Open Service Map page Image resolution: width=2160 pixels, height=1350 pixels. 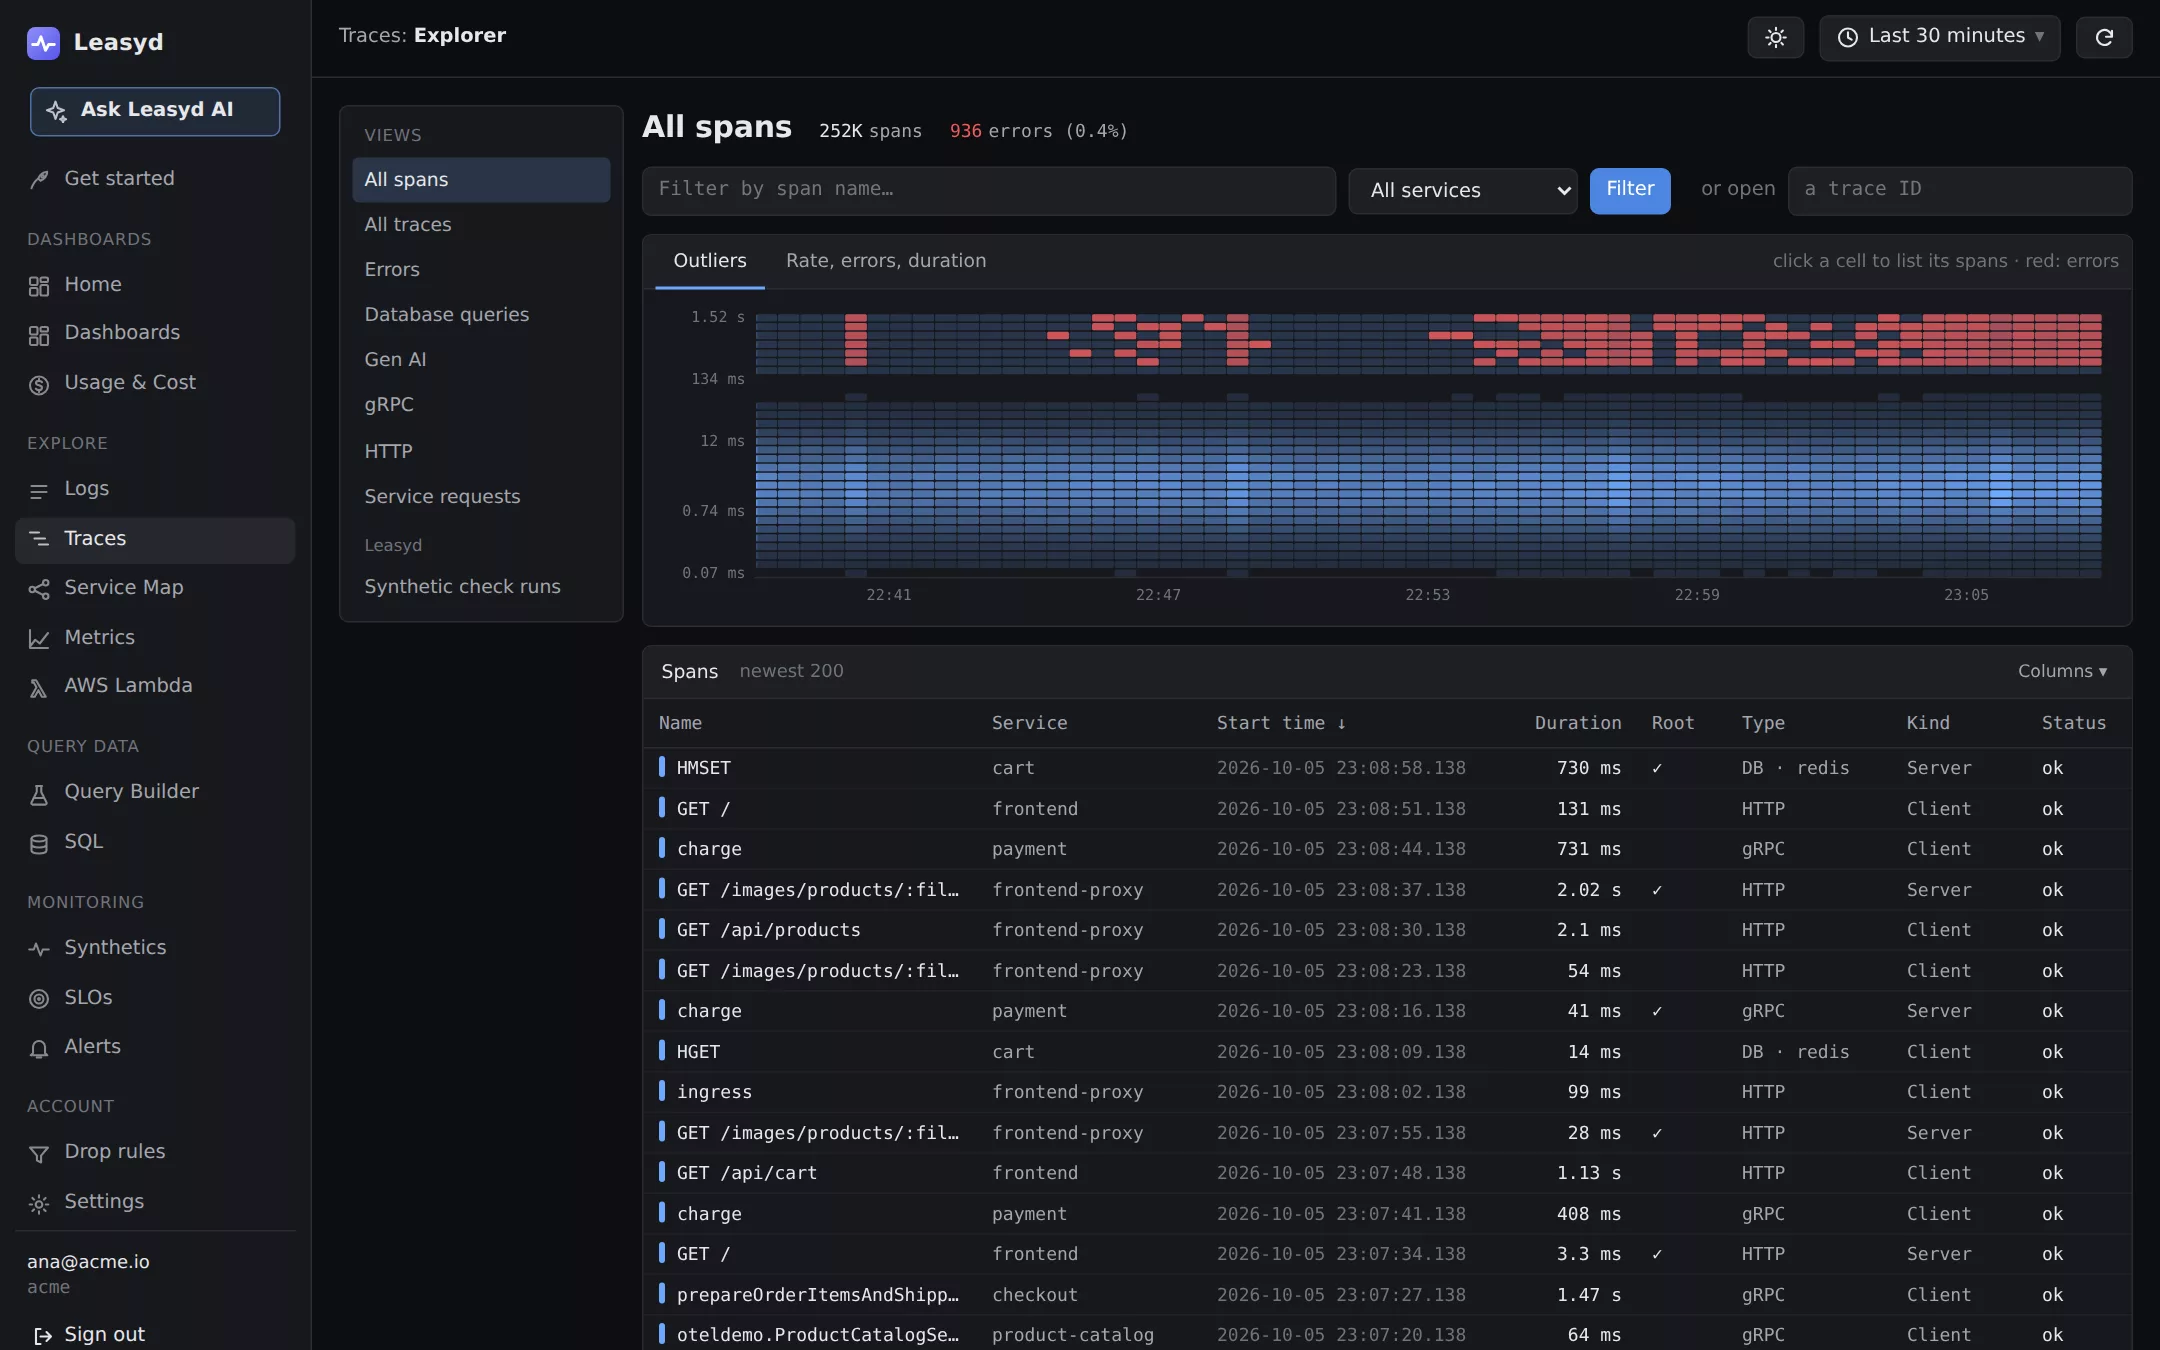pos(155,588)
